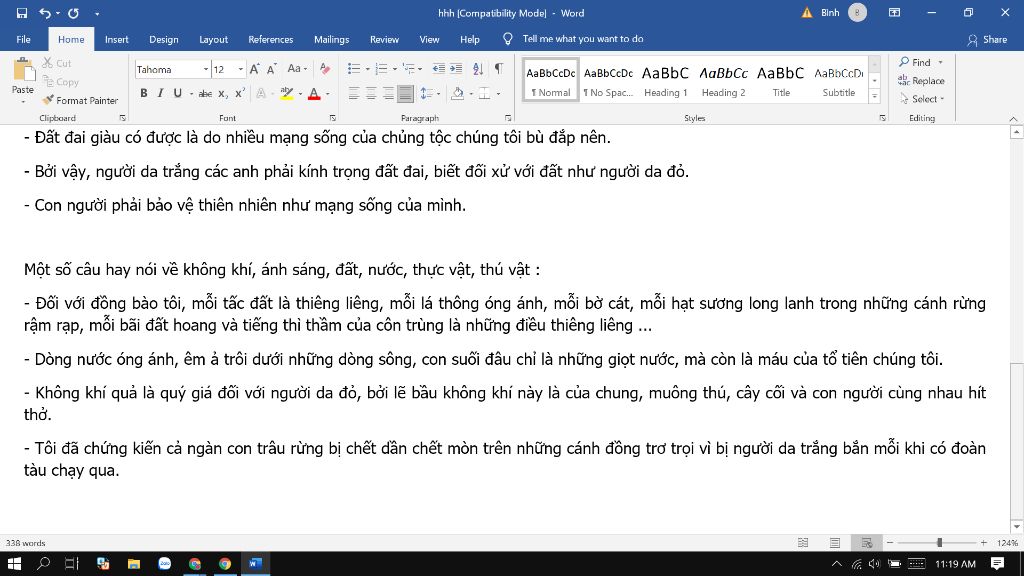Toggle underline formatting
The image size is (1024, 576).
177,94
